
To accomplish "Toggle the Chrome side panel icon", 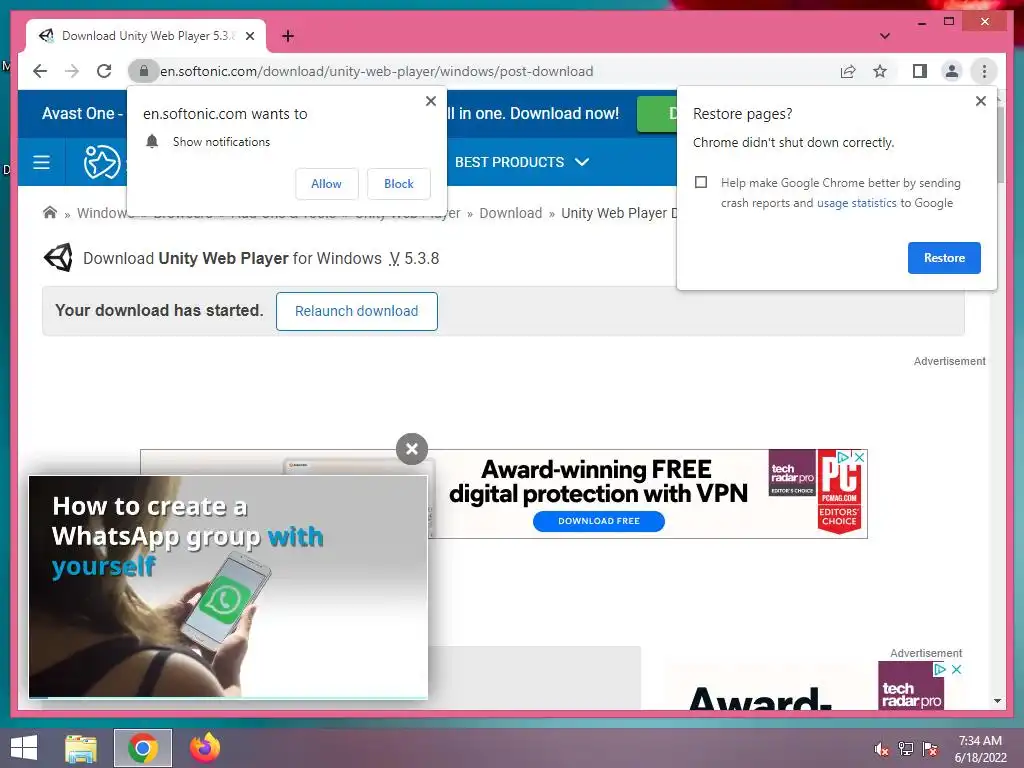I will (920, 71).
